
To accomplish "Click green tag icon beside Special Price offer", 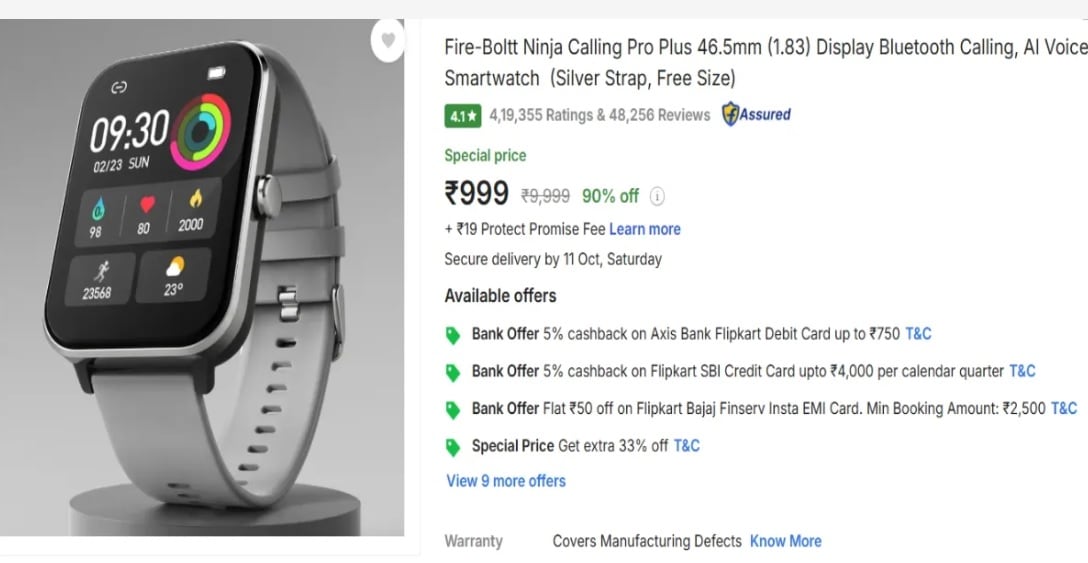I will [x=453, y=446].
